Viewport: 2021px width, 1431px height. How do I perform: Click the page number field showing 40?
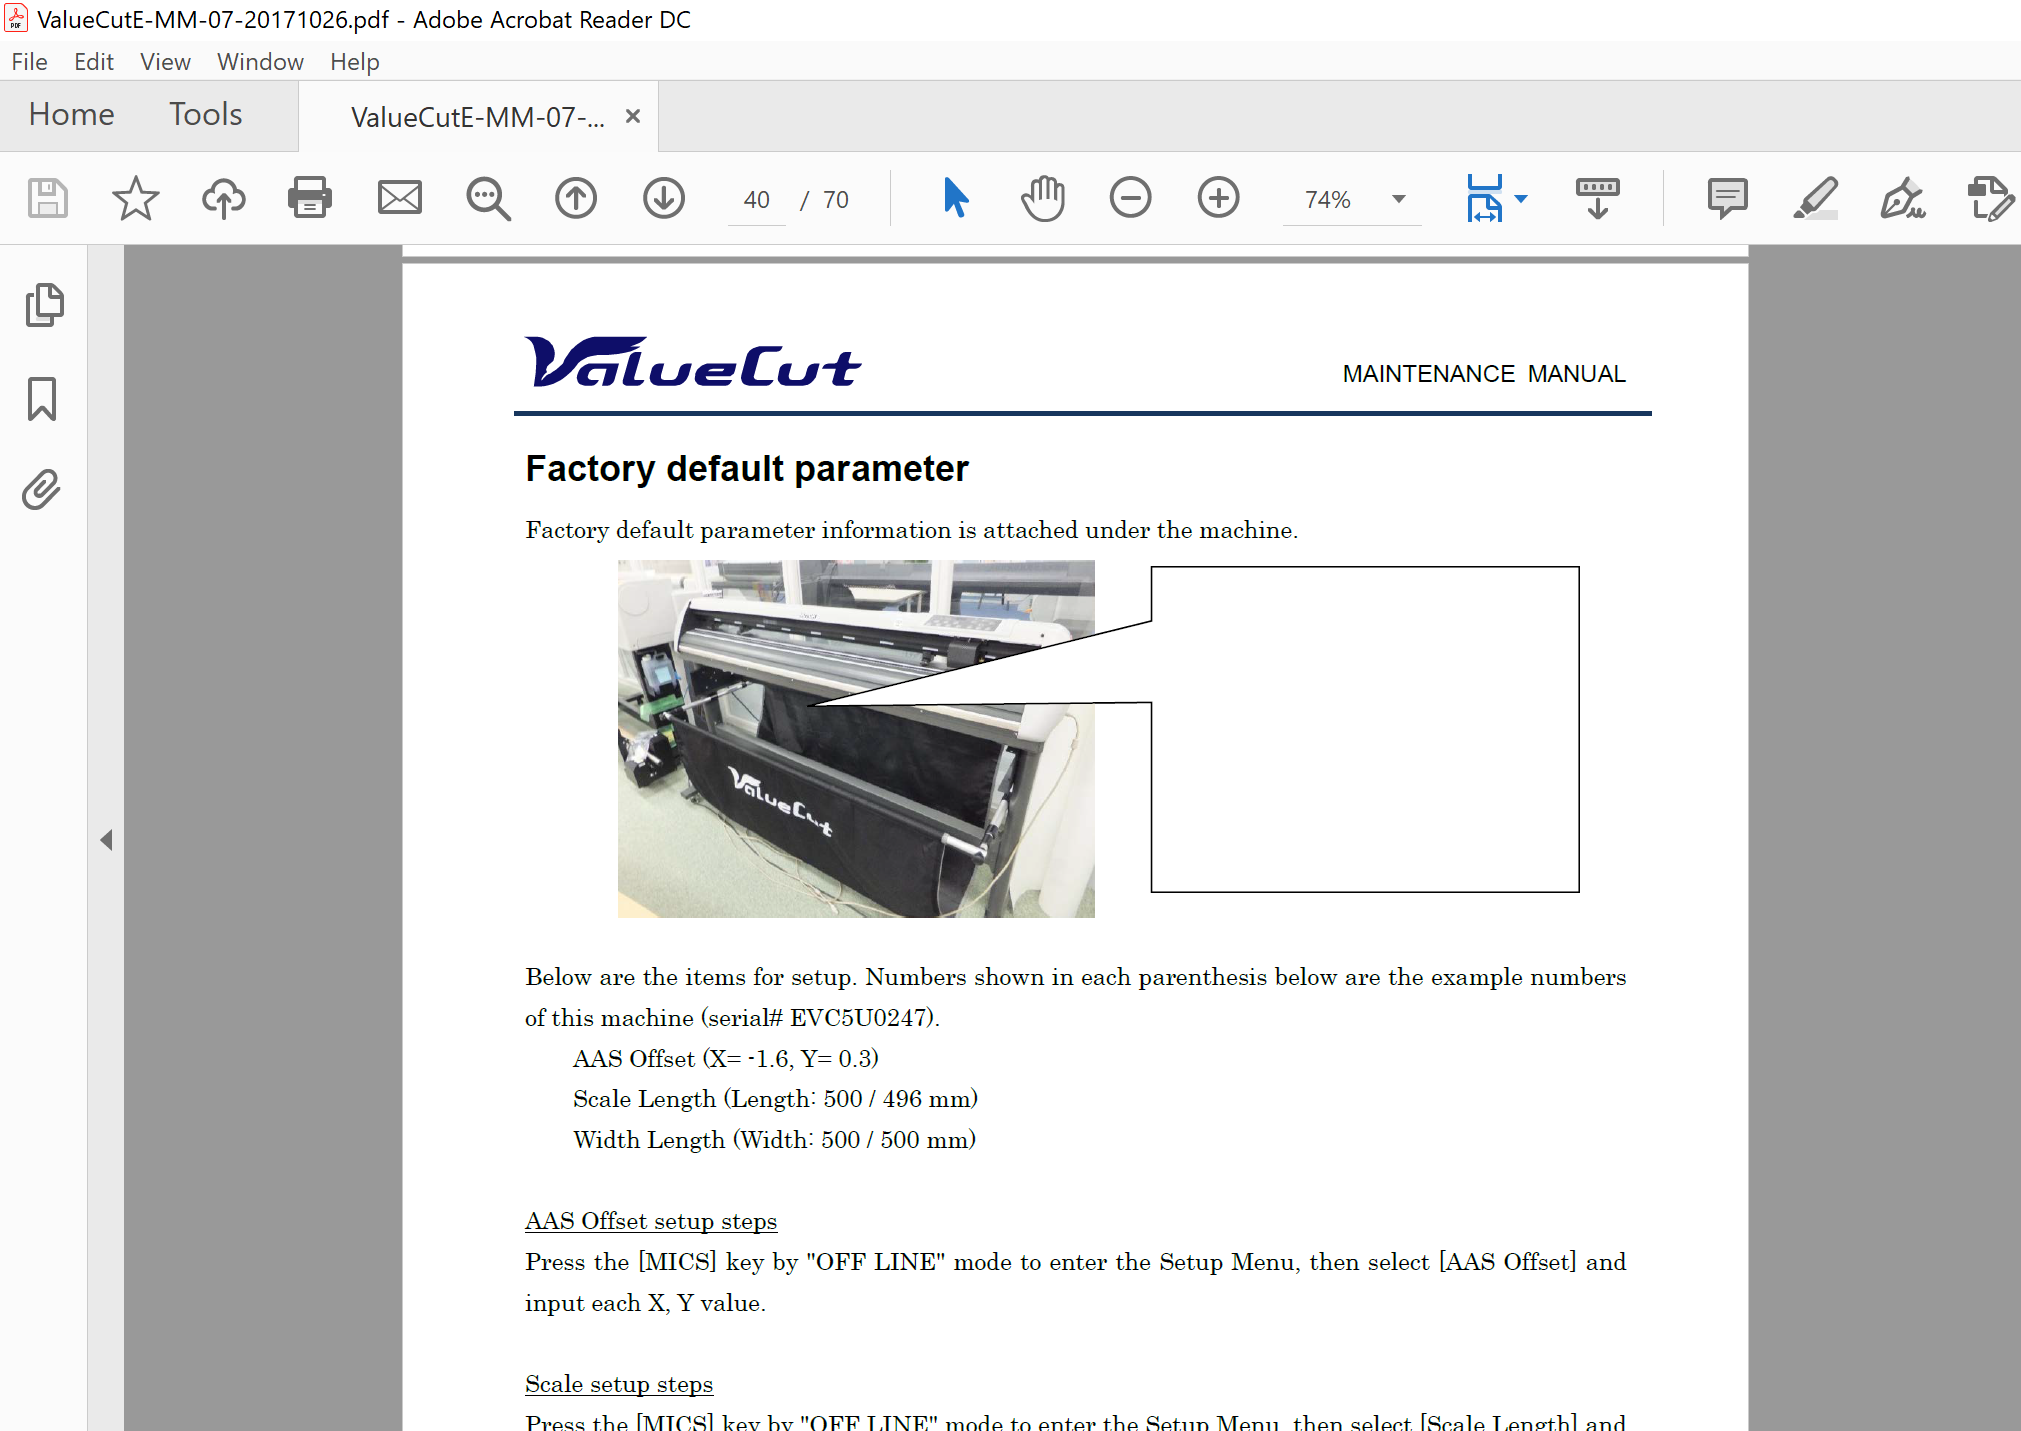757,200
